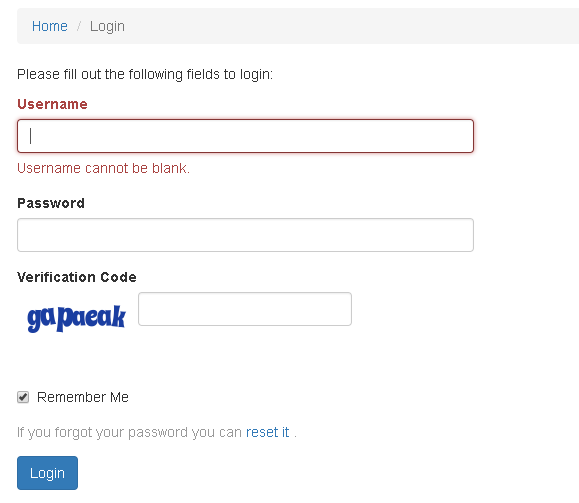
Task: Uncheck the Remember Me checkbox
Action: coord(23,397)
